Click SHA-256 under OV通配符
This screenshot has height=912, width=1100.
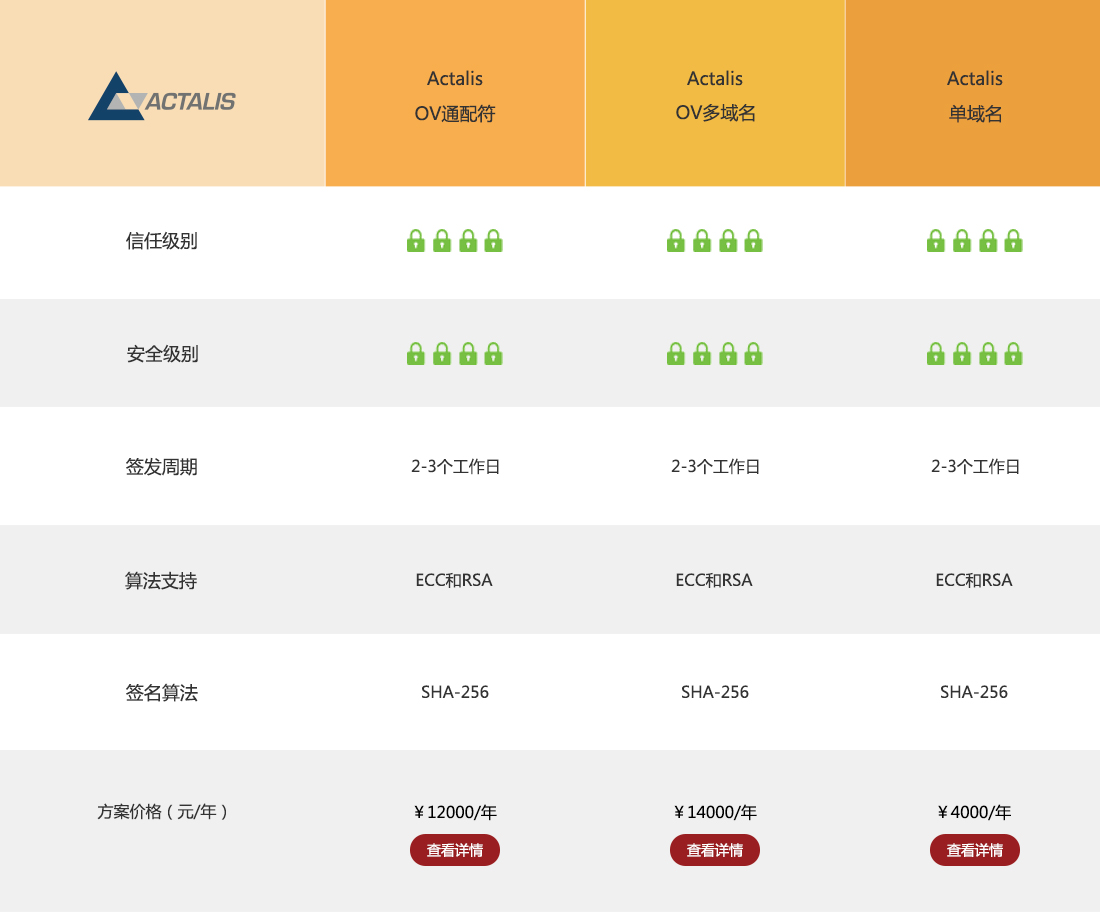pyautogui.click(x=455, y=692)
